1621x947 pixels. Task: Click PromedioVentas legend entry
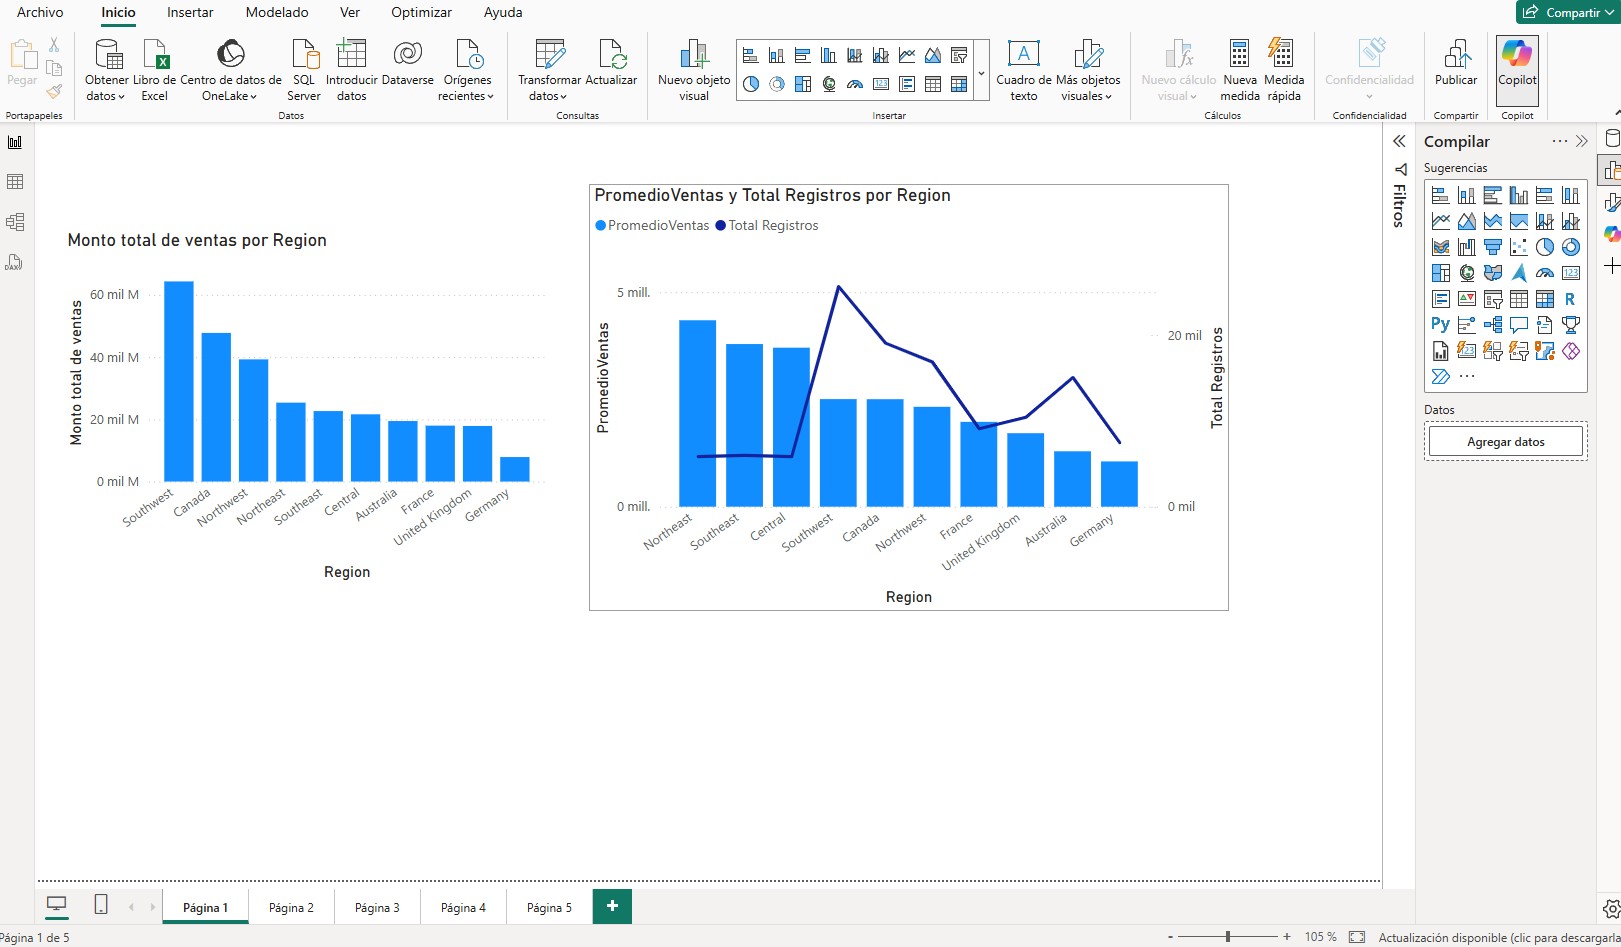652,226
